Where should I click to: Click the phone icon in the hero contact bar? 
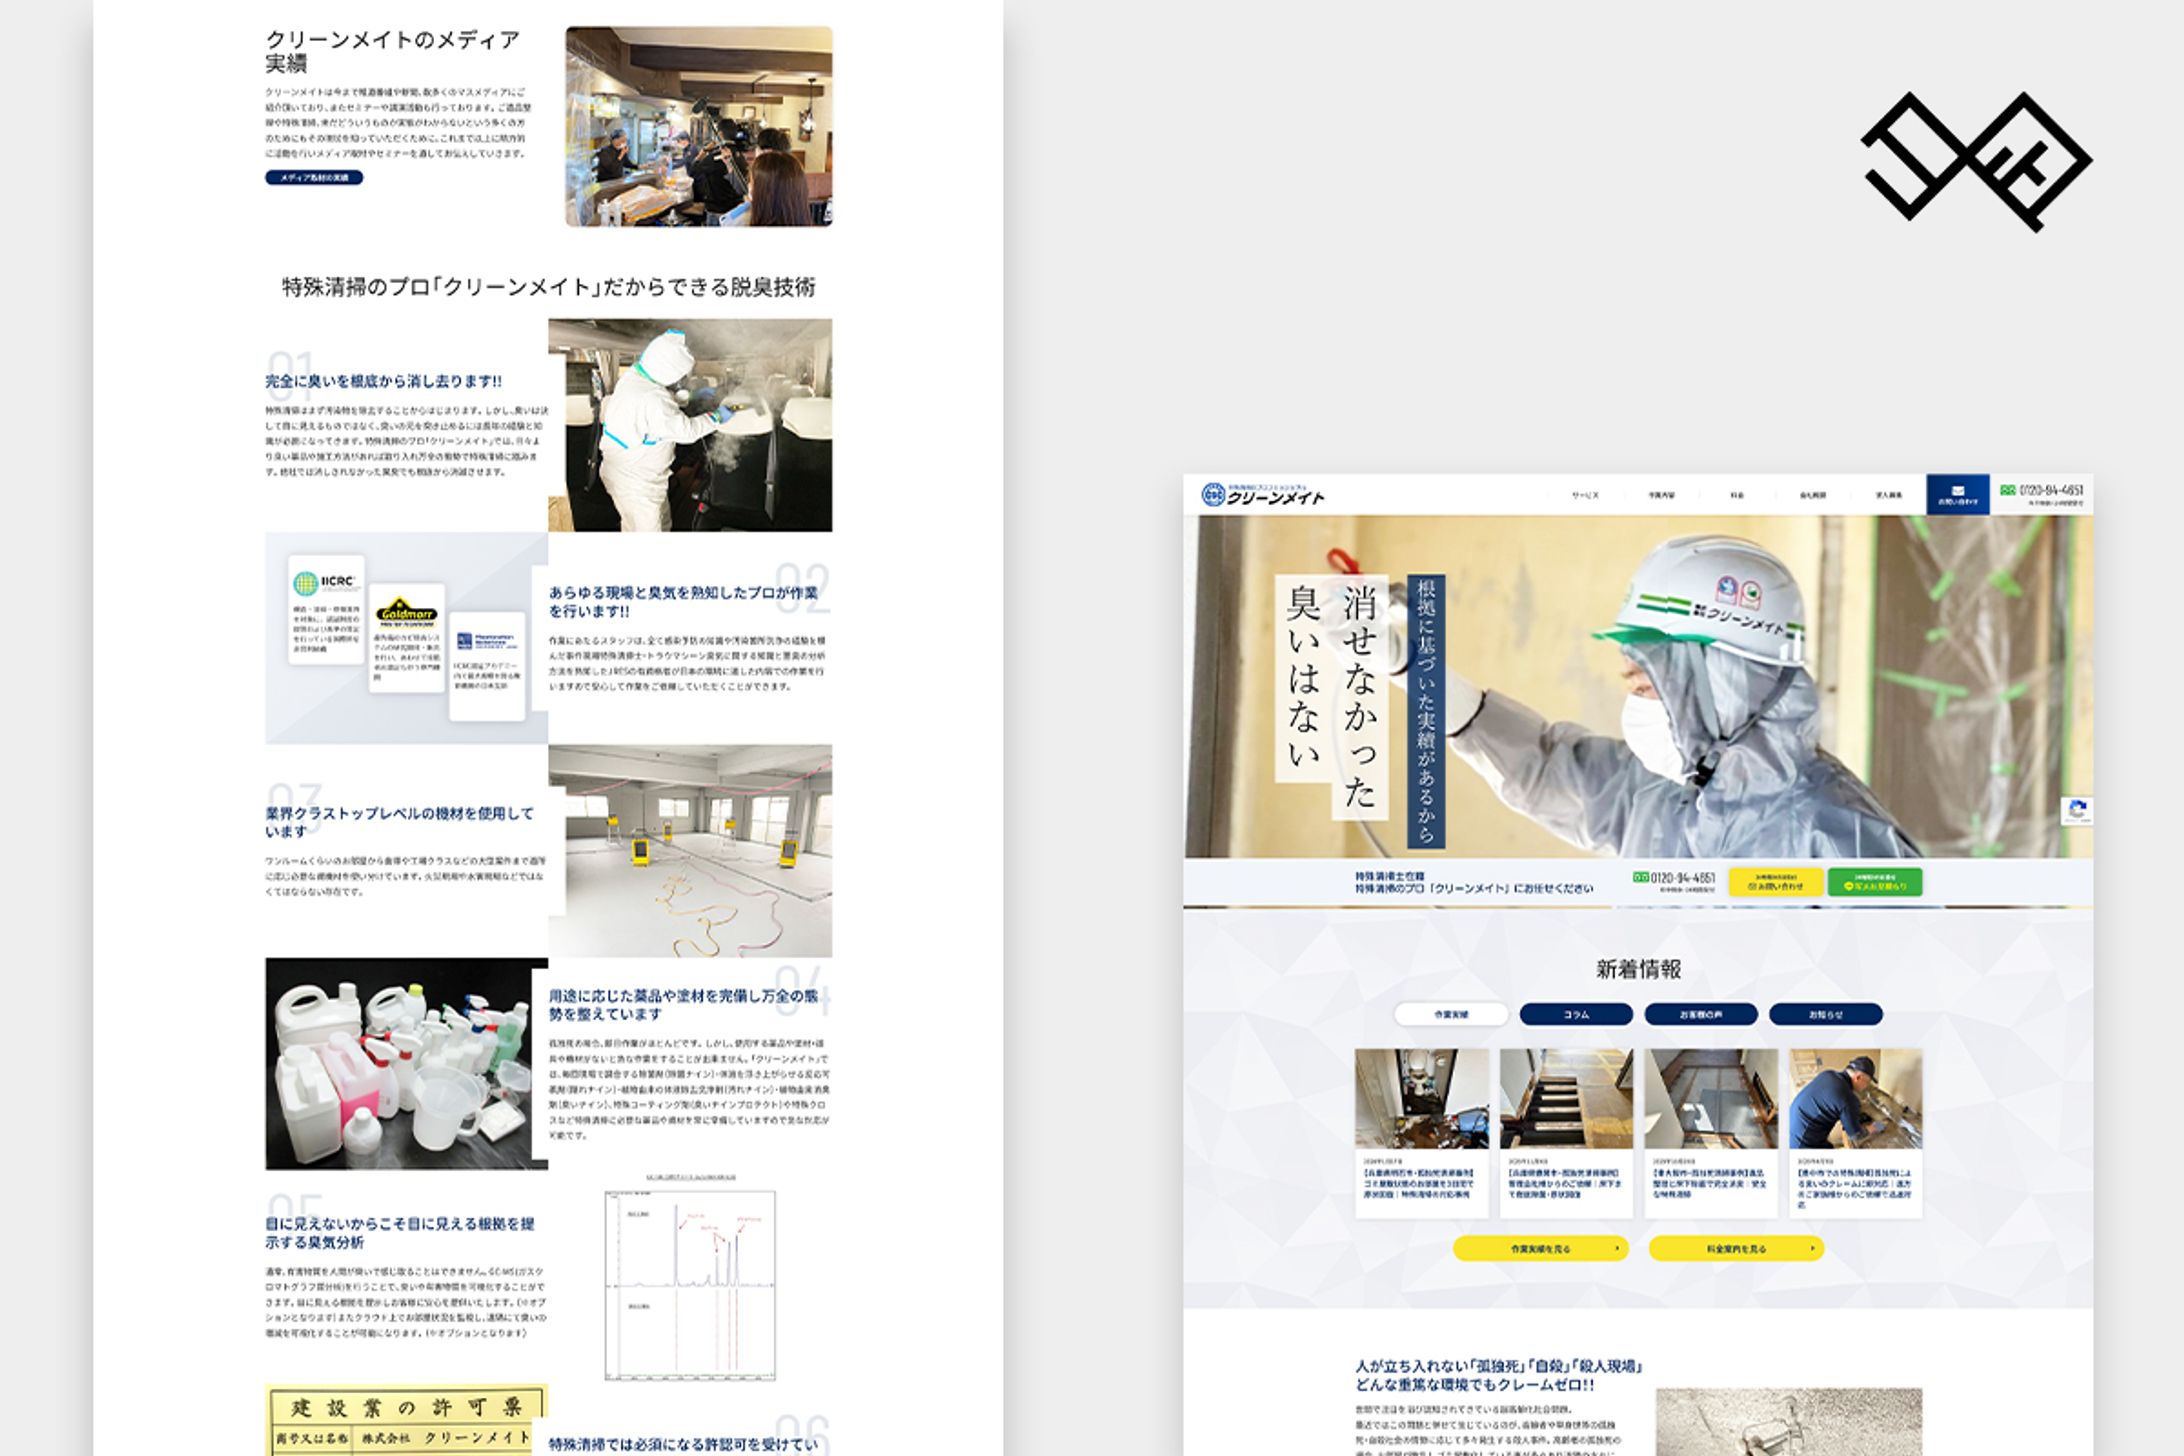pos(1641,877)
